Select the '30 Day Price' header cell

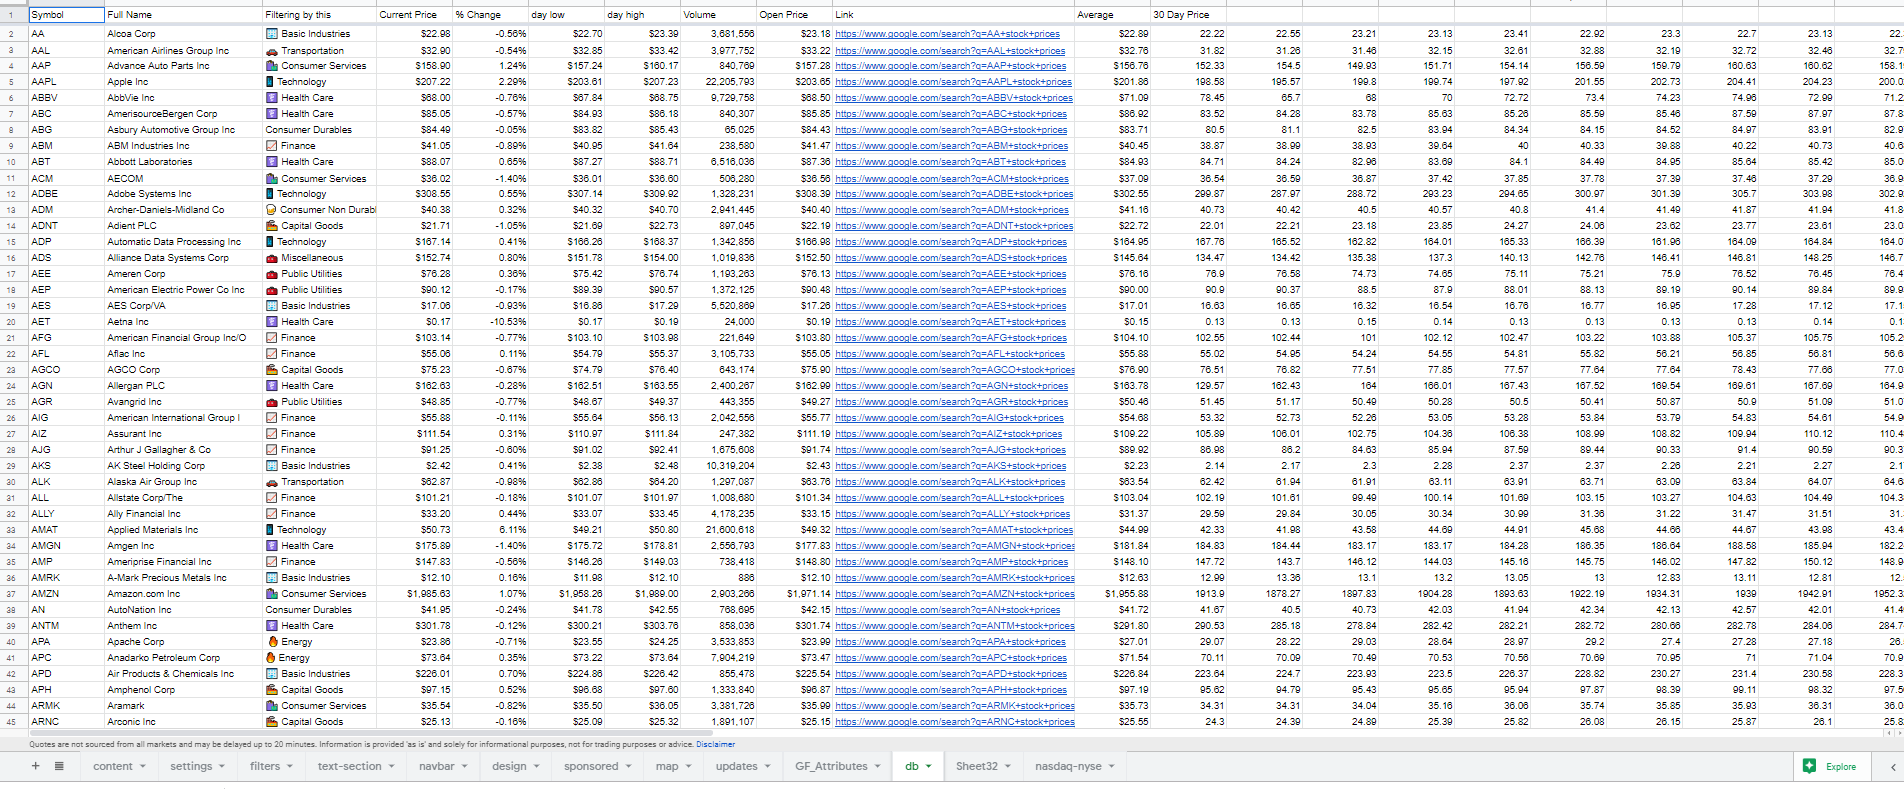click(1188, 15)
